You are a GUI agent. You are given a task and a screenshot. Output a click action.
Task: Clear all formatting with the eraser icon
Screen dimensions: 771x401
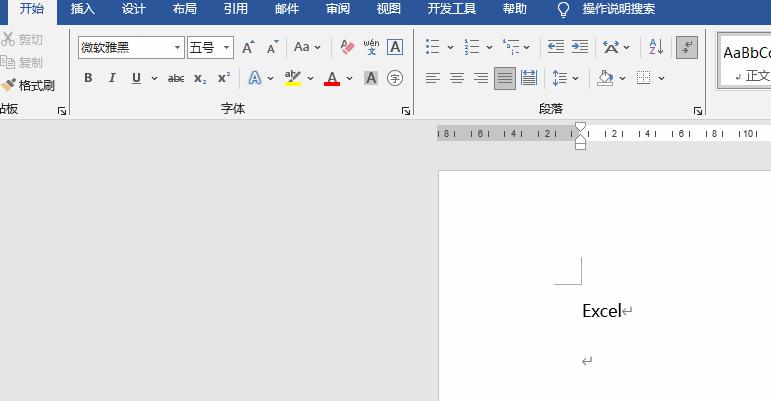tap(347, 47)
